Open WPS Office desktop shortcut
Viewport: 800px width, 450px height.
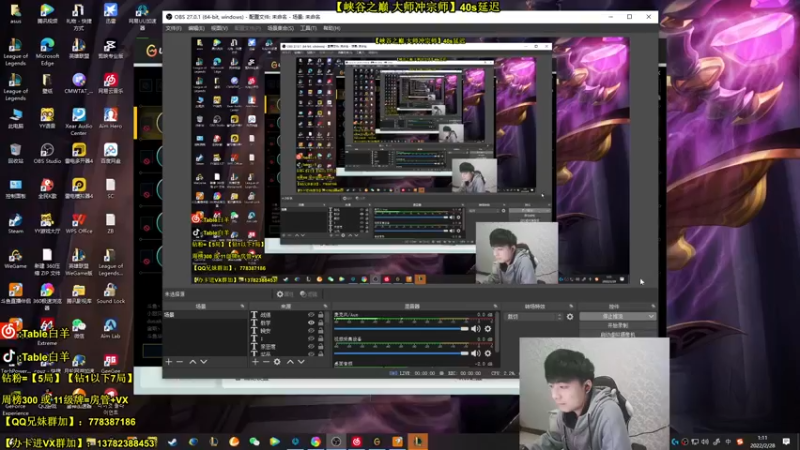pyautogui.click(x=79, y=223)
